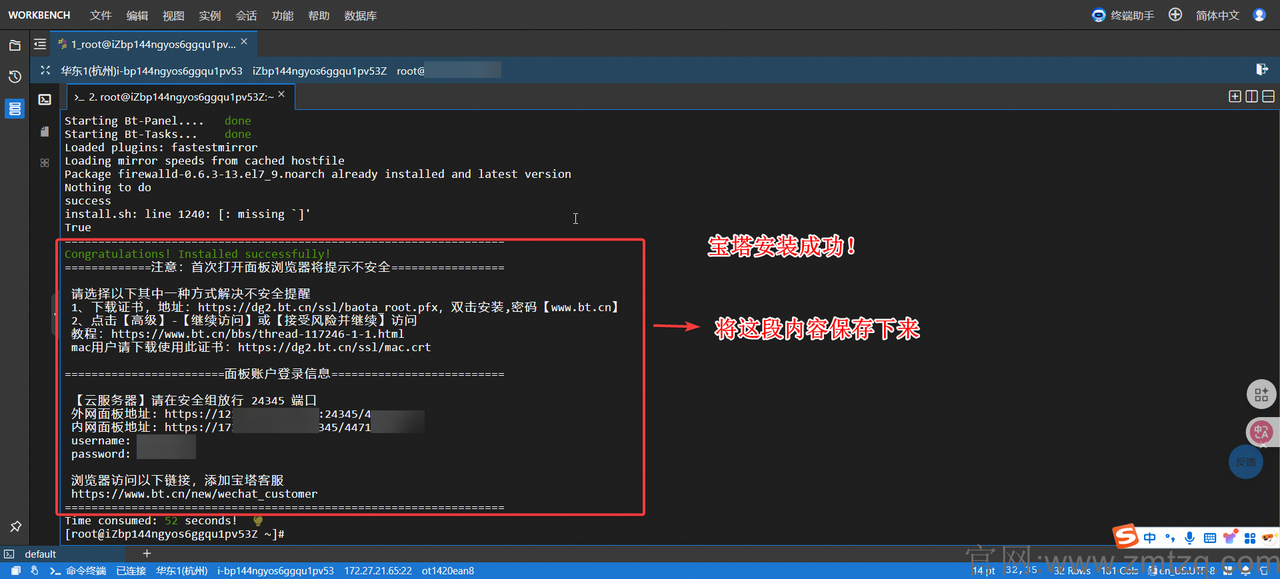Screen dimensions: 1280x579
Task: Open the 视图 menu
Action: 173,16
